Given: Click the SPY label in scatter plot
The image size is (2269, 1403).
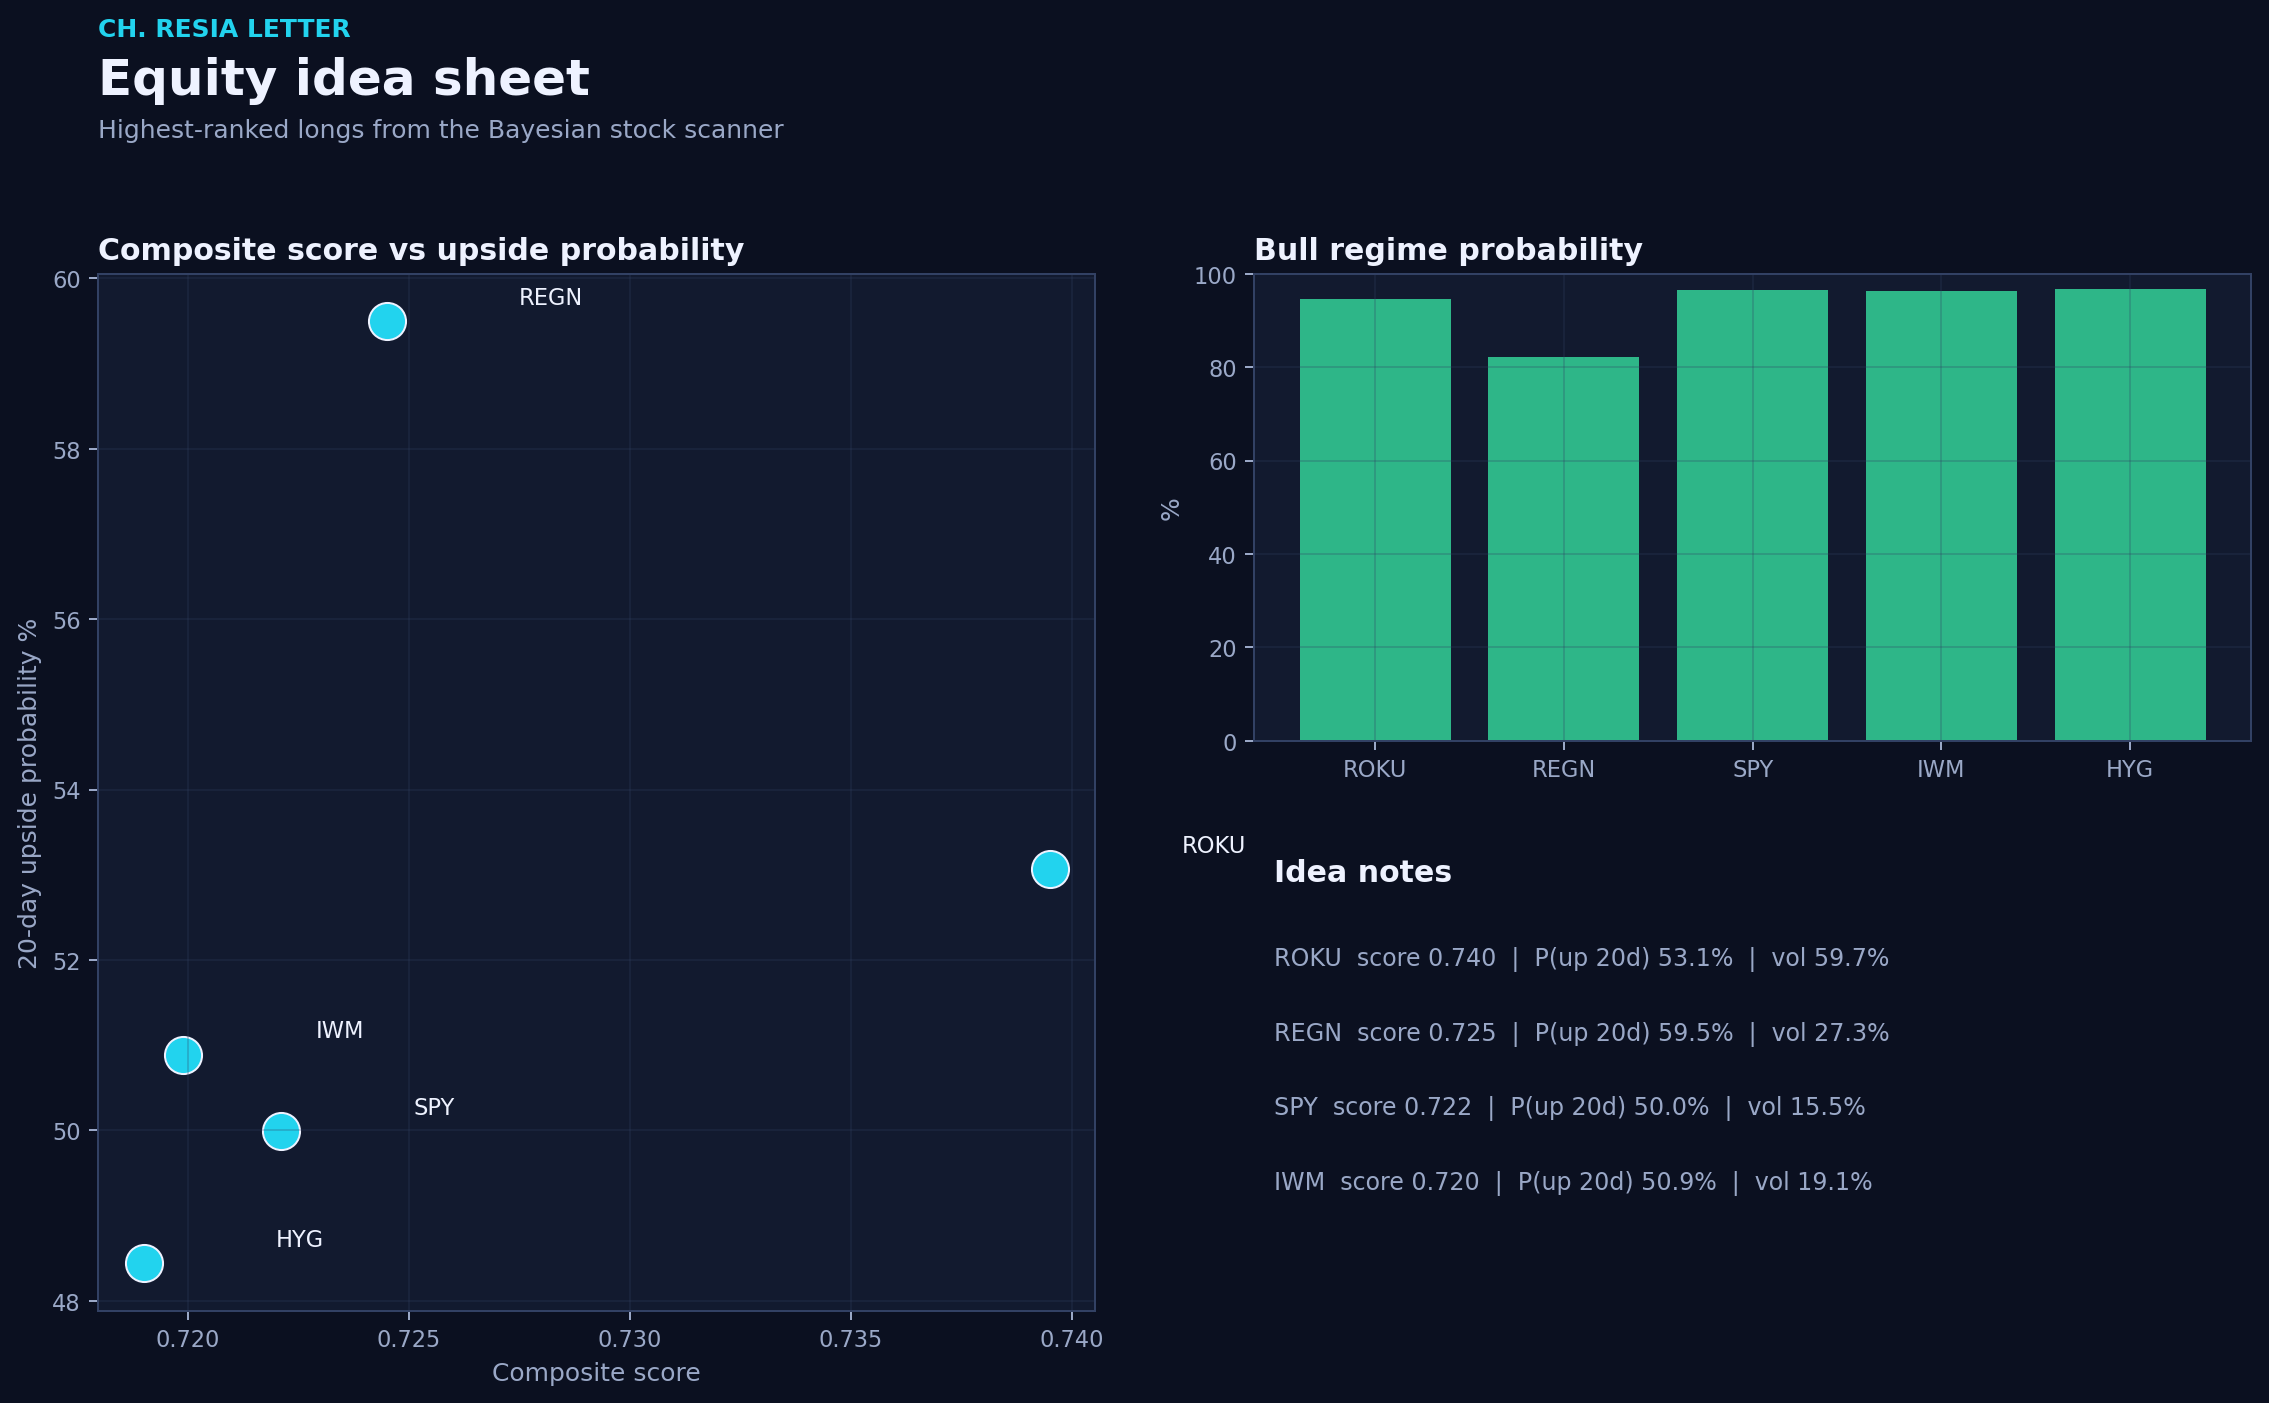Looking at the screenshot, I should [434, 1107].
